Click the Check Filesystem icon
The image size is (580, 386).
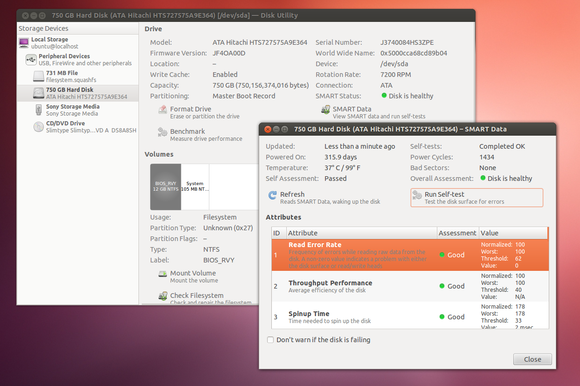pos(163,296)
